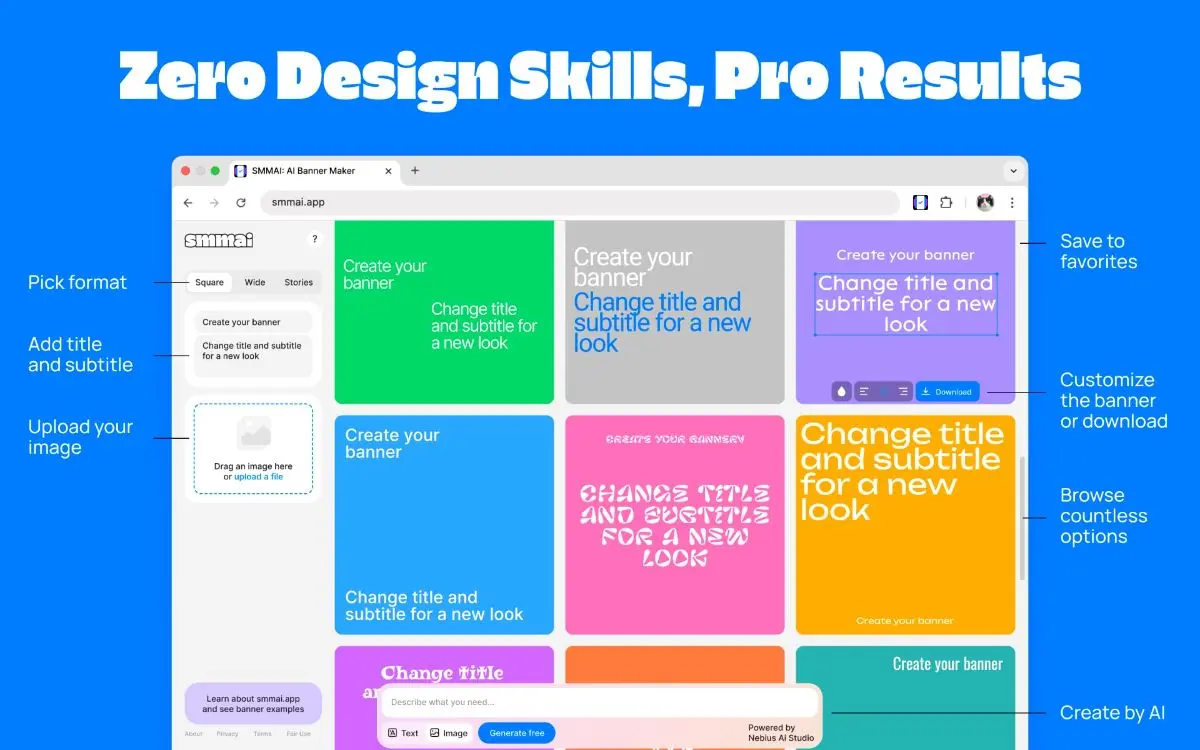Select the orange banner thumbnail
1200x750 pixels.
pyautogui.click(x=675, y=666)
